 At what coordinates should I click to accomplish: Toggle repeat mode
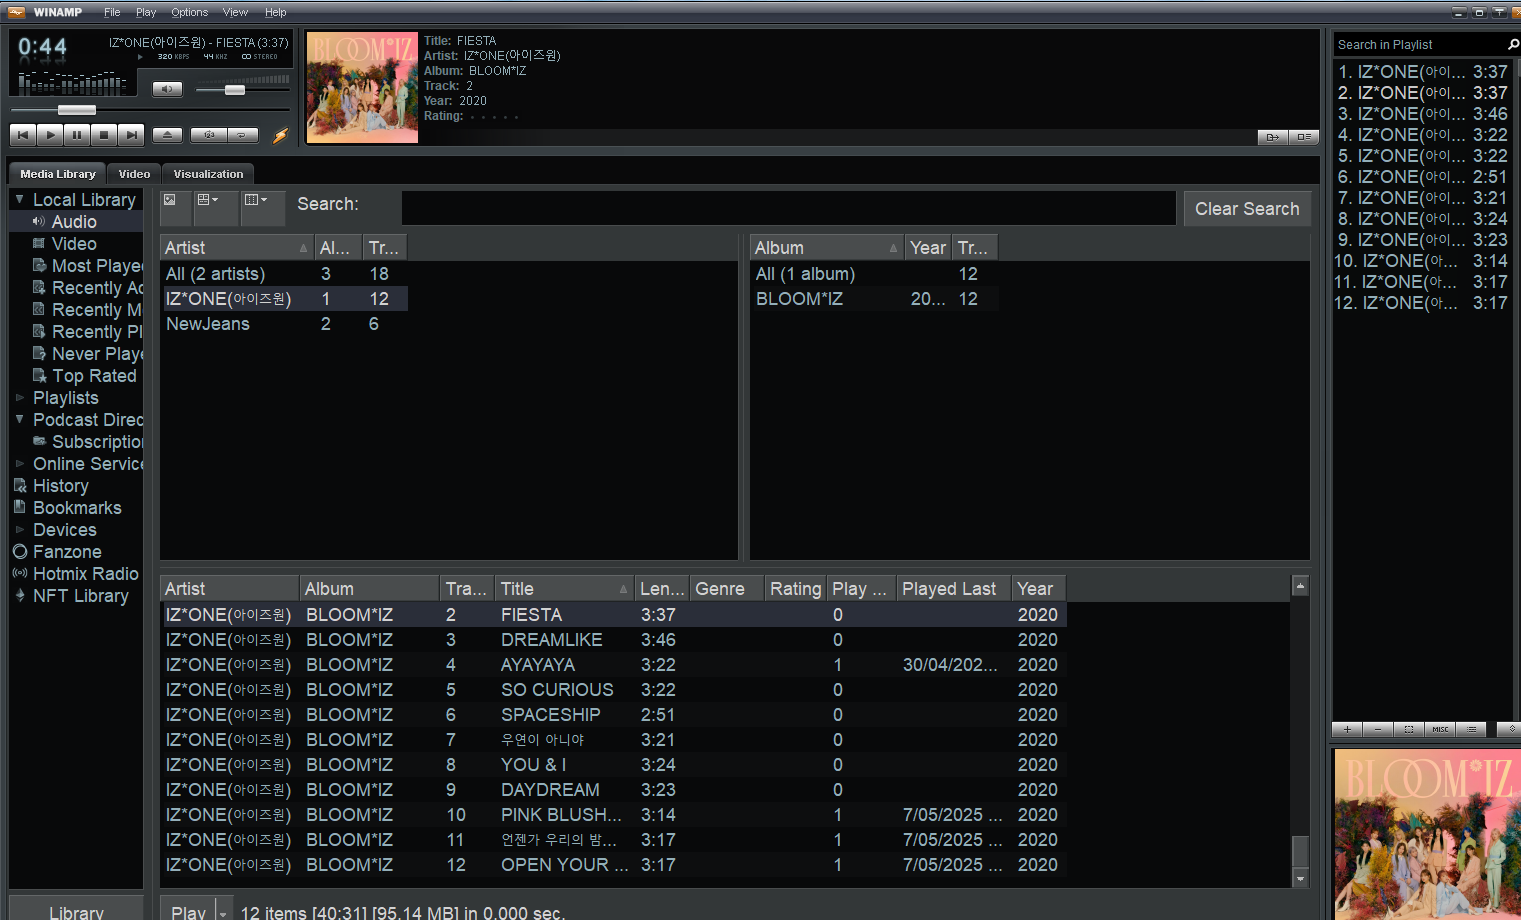(243, 135)
